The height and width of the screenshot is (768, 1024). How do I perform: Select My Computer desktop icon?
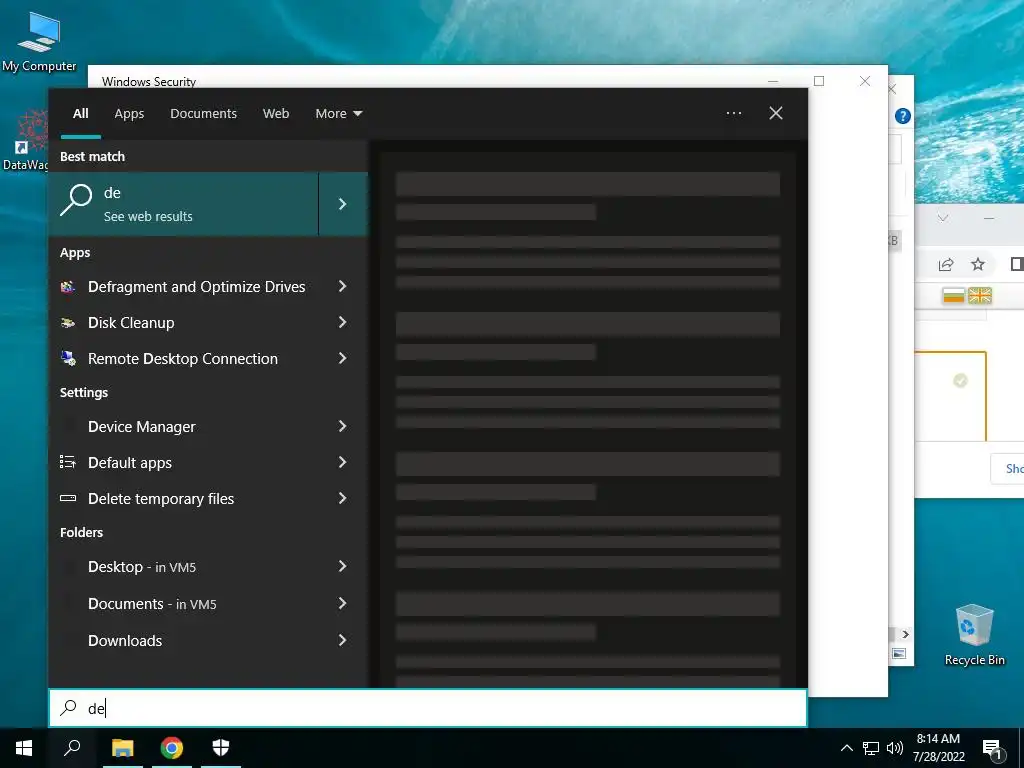(x=39, y=40)
